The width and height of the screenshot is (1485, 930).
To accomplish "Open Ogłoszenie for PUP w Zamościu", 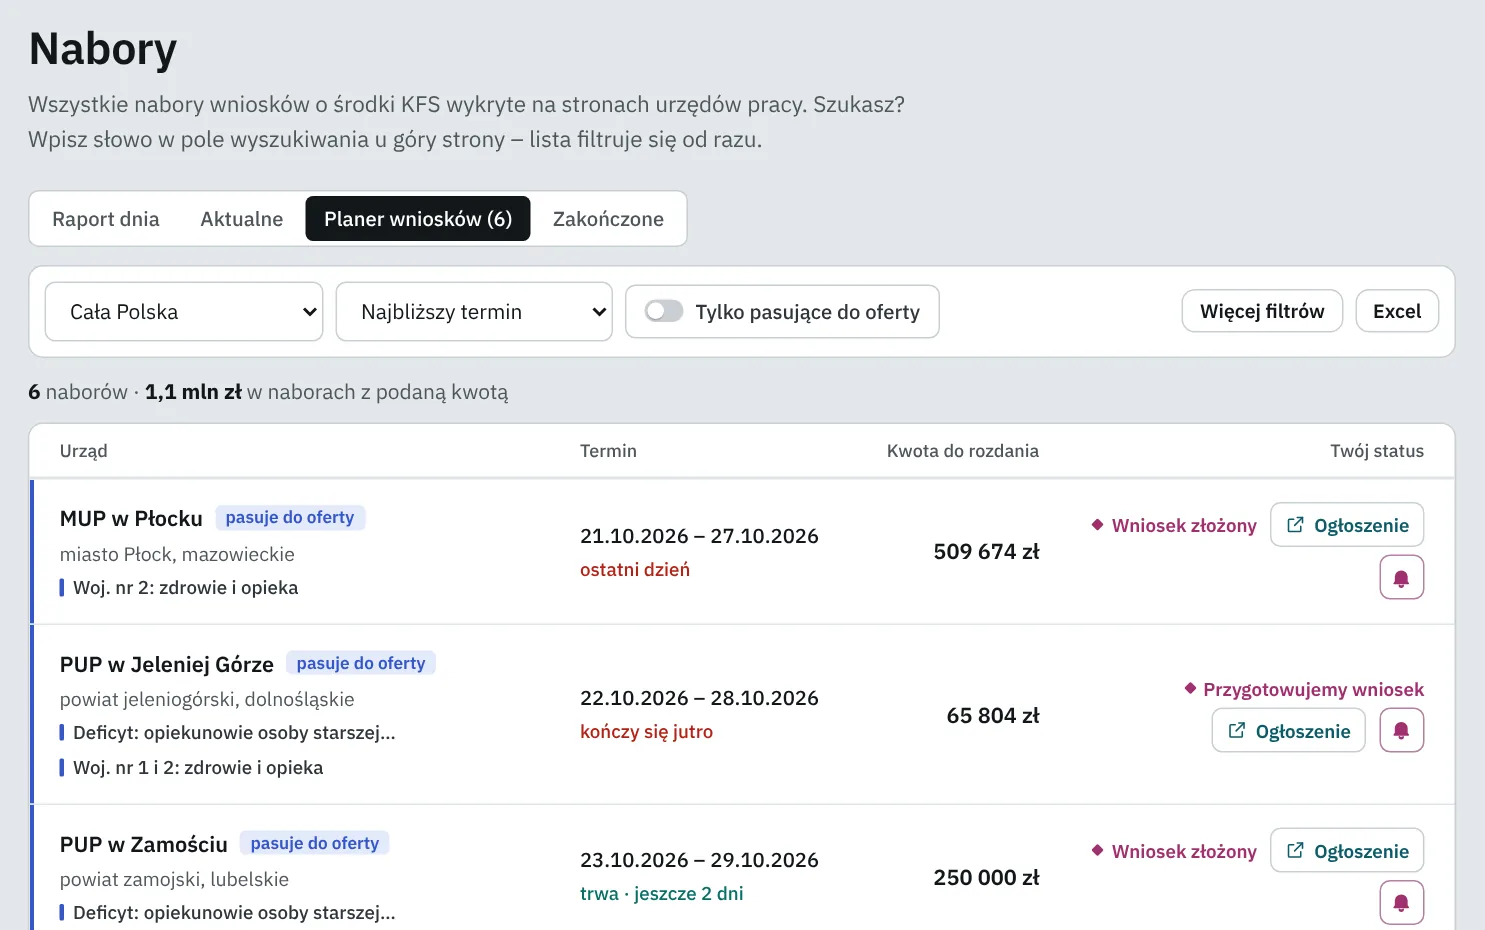I will tap(1347, 851).
